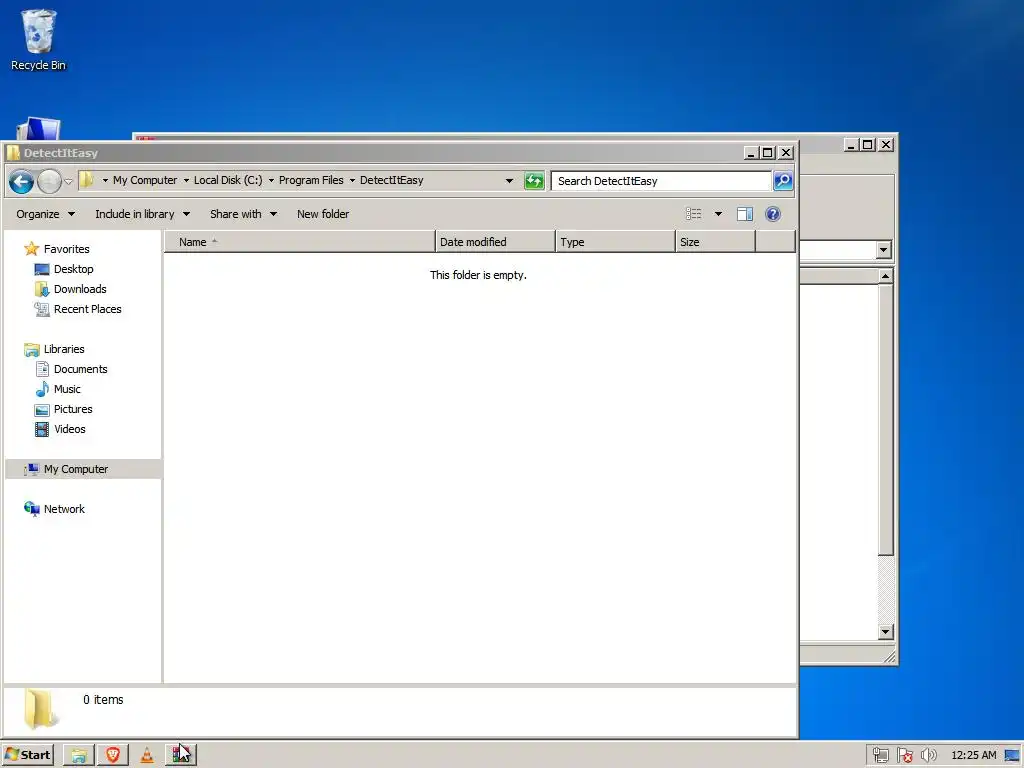The height and width of the screenshot is (768, 1024).
Task: Open the Organize menu
Action: 45,214
